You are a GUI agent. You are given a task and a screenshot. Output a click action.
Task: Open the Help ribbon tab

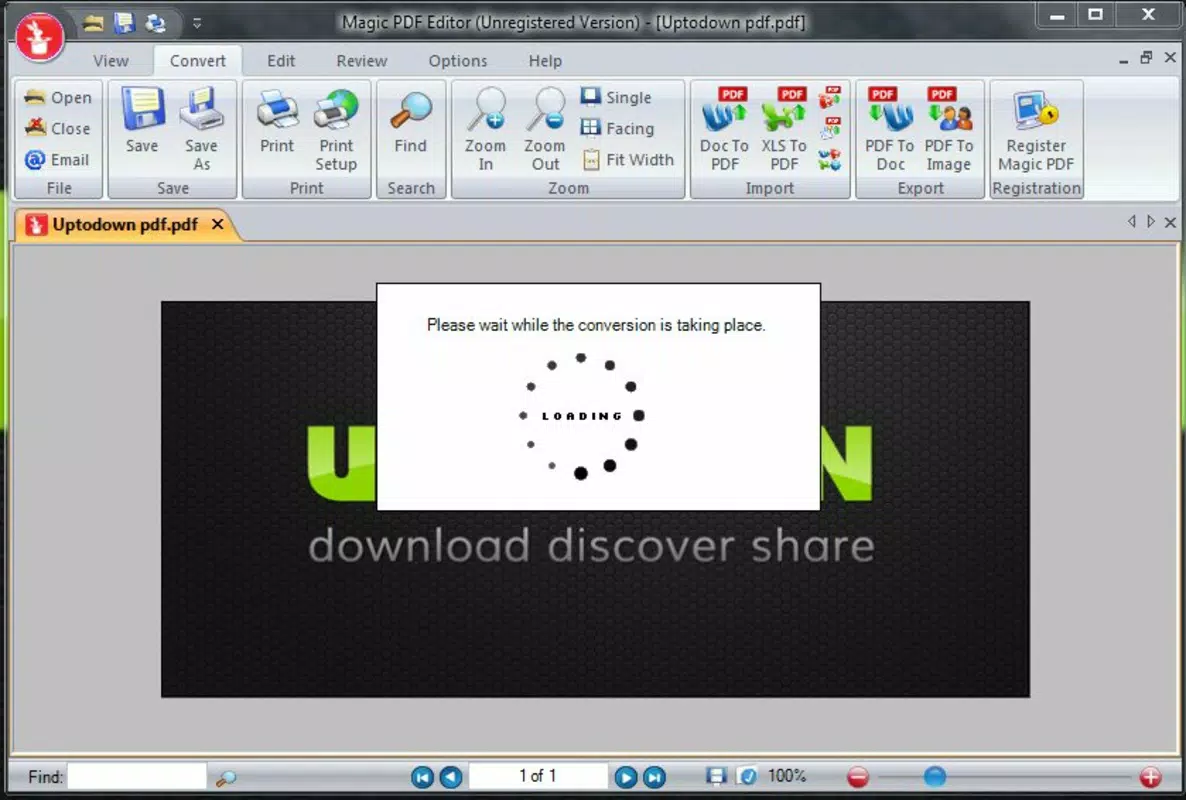pos(545,60)
